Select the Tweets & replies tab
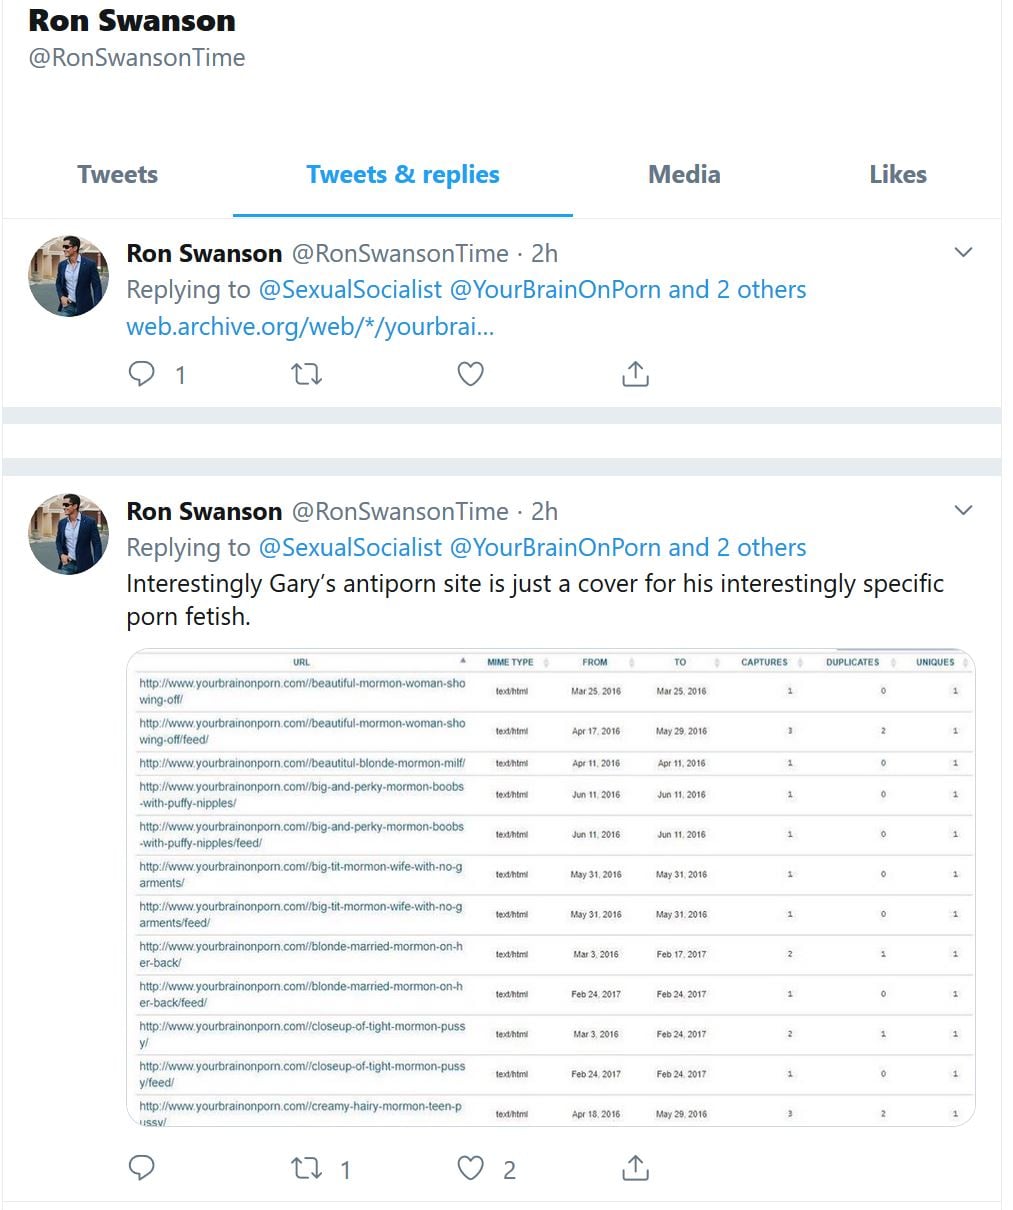This screenshot has width=1013, height=1210. tap(403, 175)
